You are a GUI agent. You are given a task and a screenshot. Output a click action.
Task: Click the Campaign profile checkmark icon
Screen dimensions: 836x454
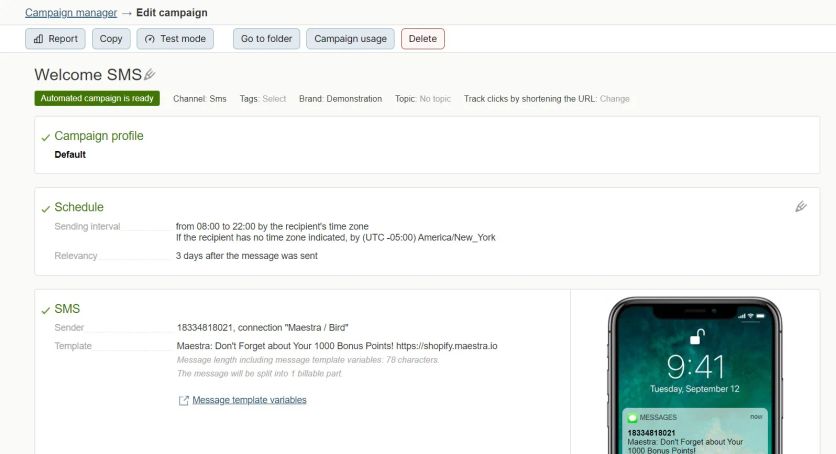[x=46, y=137]
